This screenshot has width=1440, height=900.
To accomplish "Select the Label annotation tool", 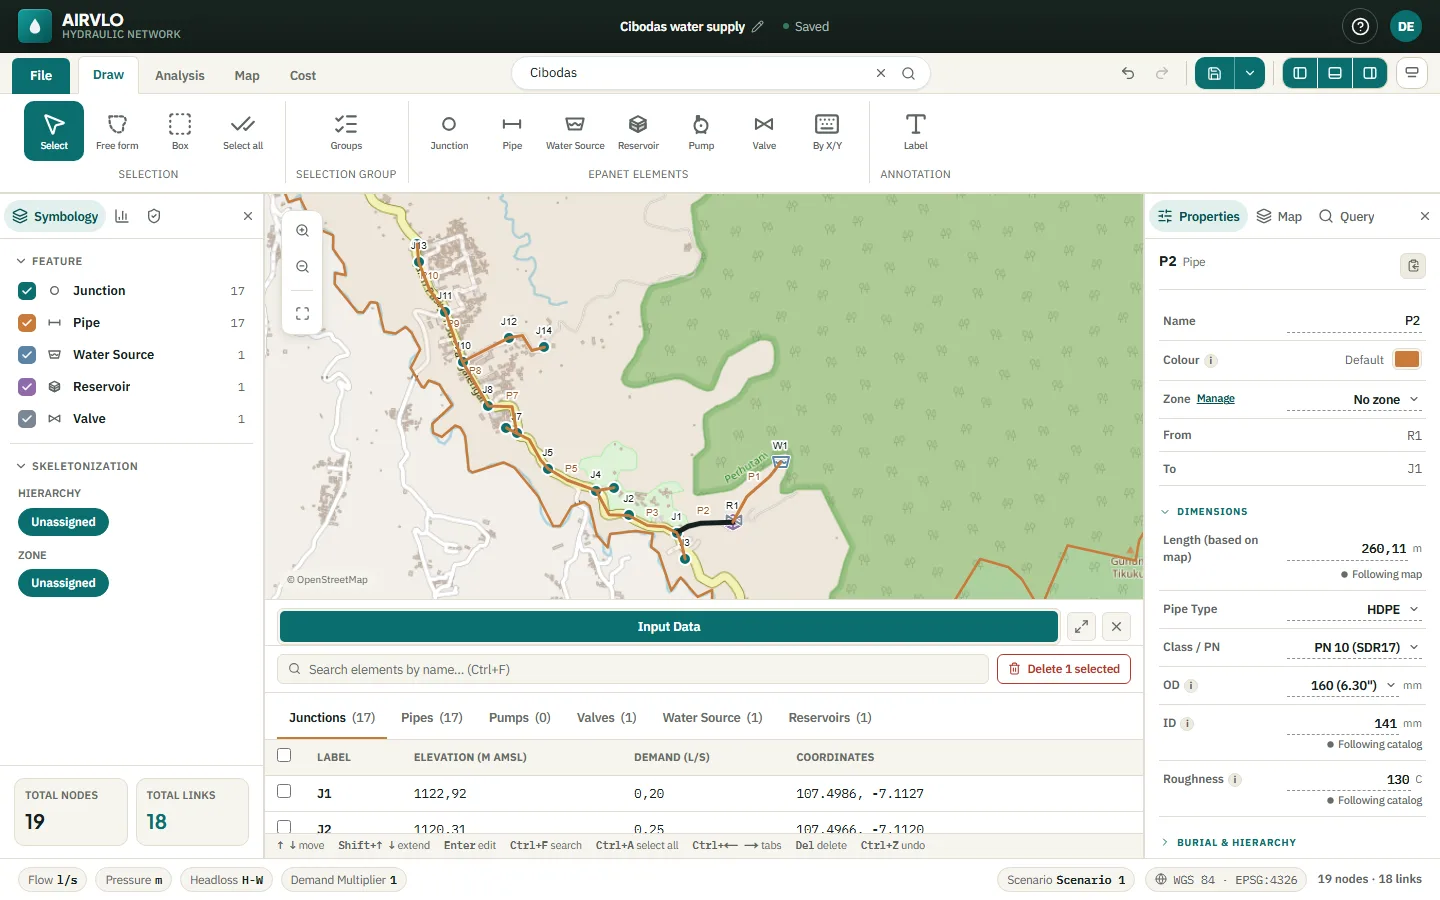I will (915, 131).
